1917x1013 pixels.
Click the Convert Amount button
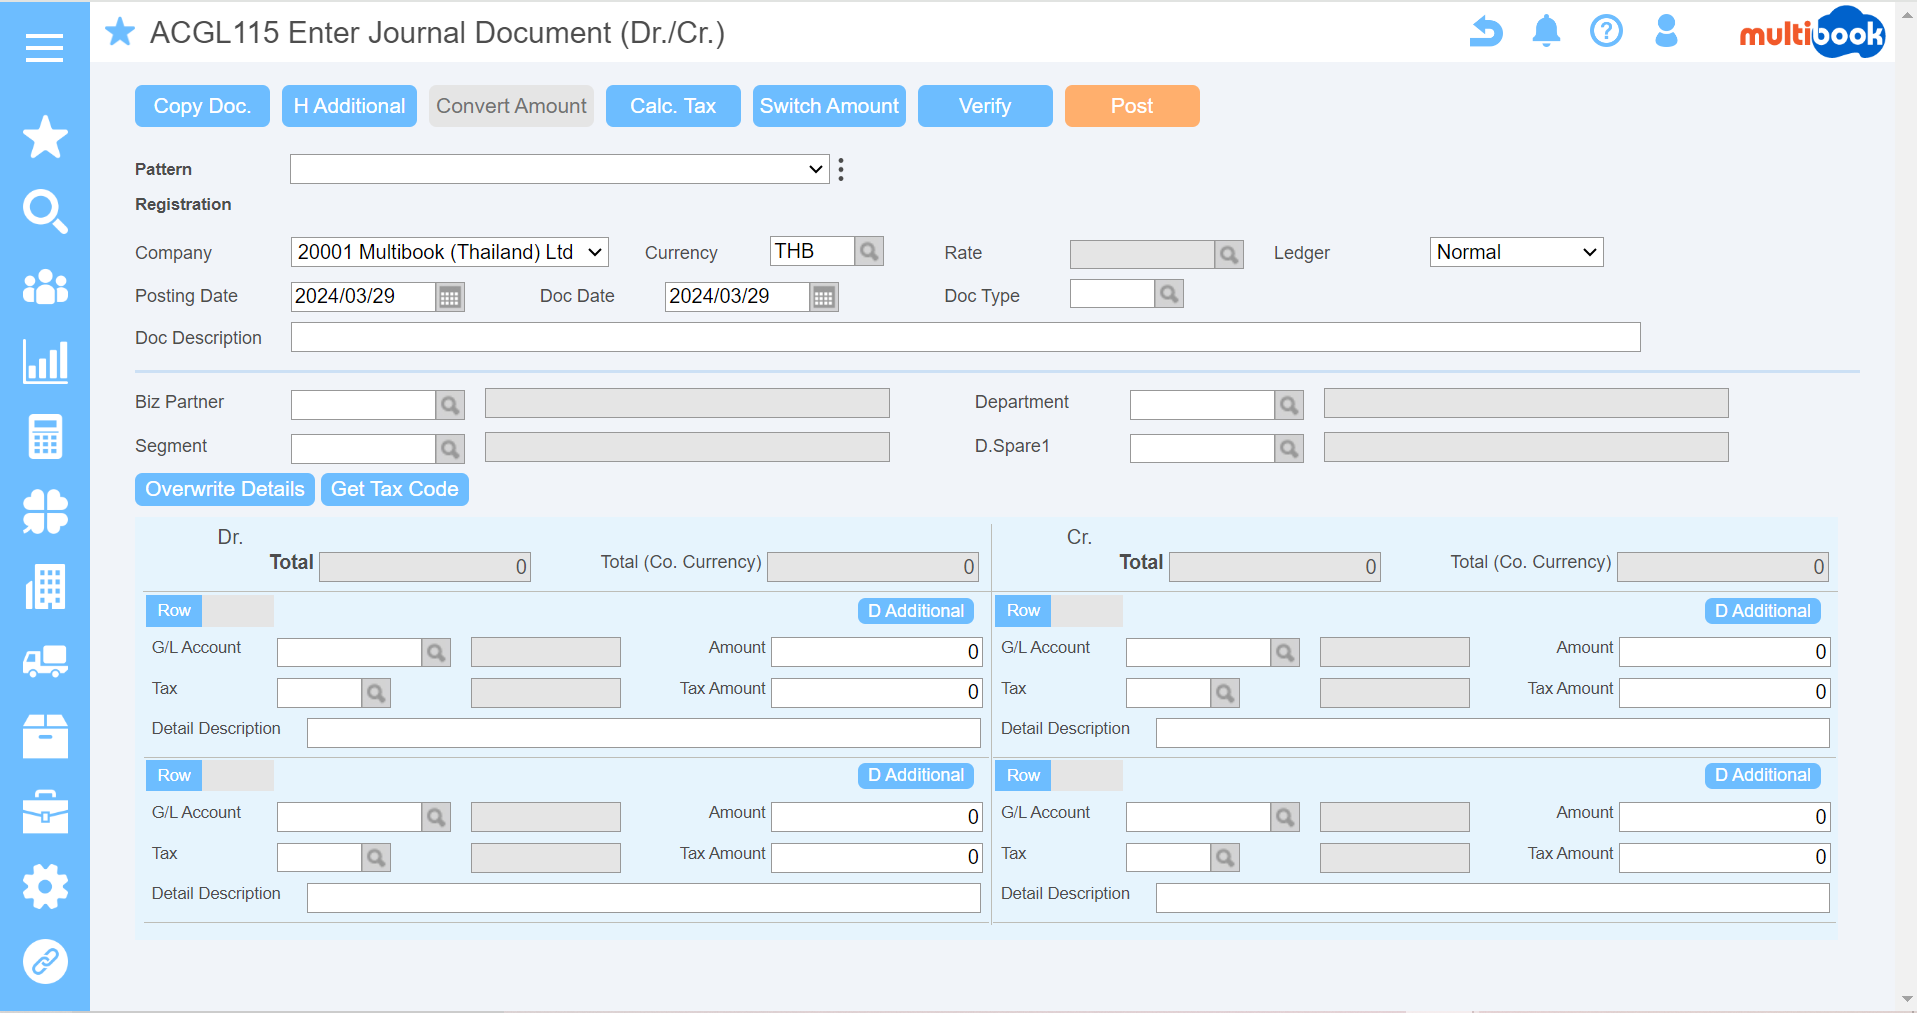pos(511,106)
